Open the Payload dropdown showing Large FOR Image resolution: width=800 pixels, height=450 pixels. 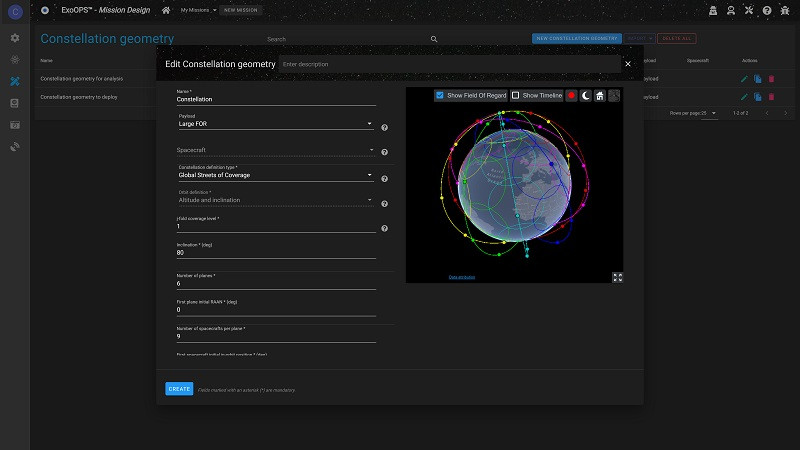pos(275,124)
